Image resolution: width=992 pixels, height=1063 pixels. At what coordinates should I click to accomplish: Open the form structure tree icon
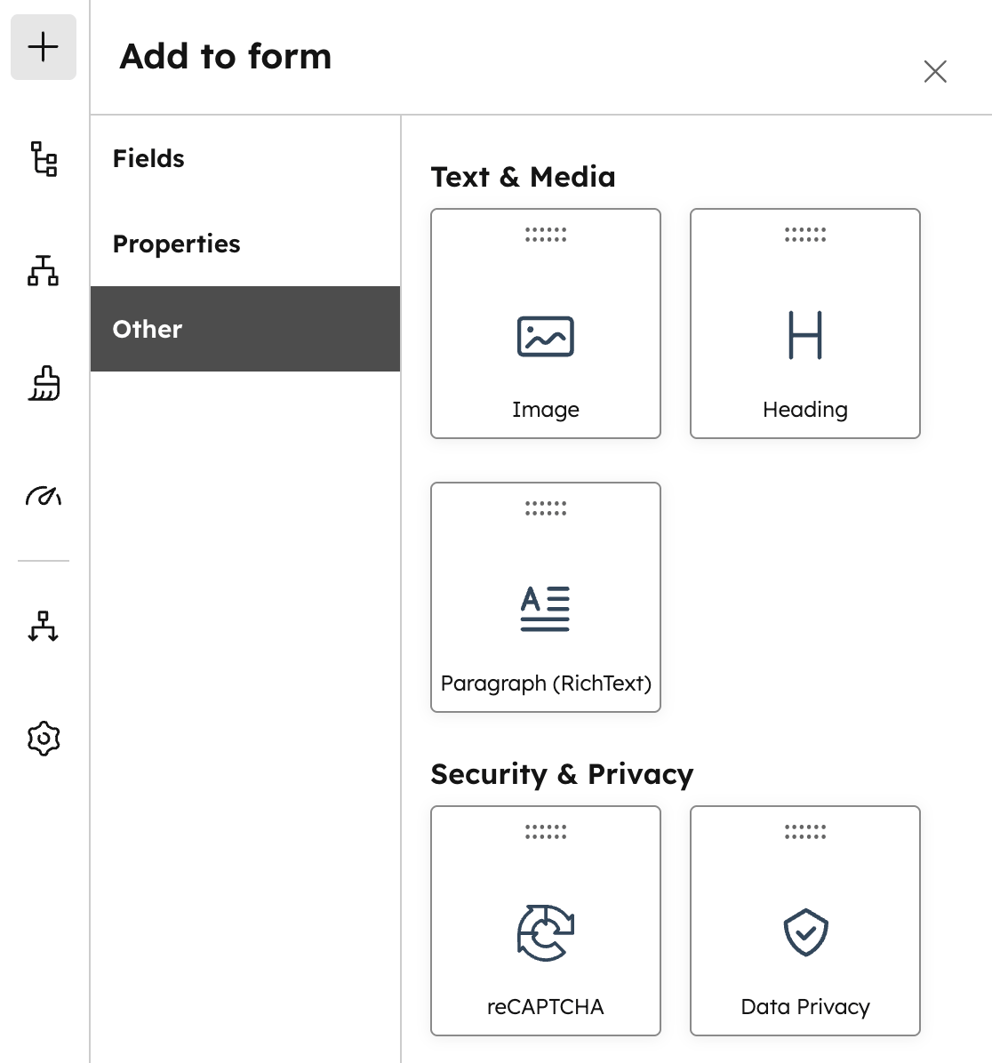(x=42, y=160)
